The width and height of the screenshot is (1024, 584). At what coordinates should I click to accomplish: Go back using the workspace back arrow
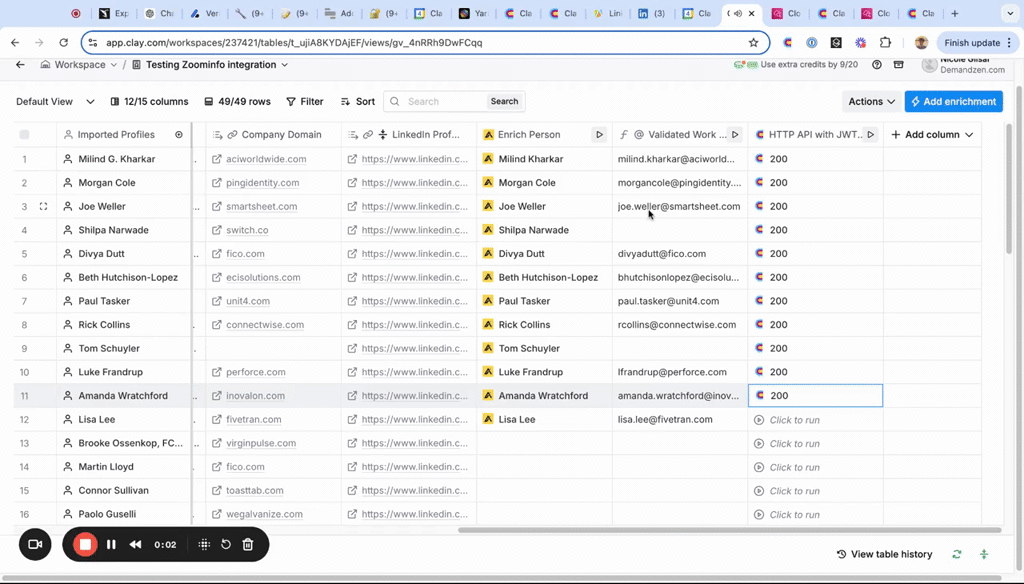20,65
